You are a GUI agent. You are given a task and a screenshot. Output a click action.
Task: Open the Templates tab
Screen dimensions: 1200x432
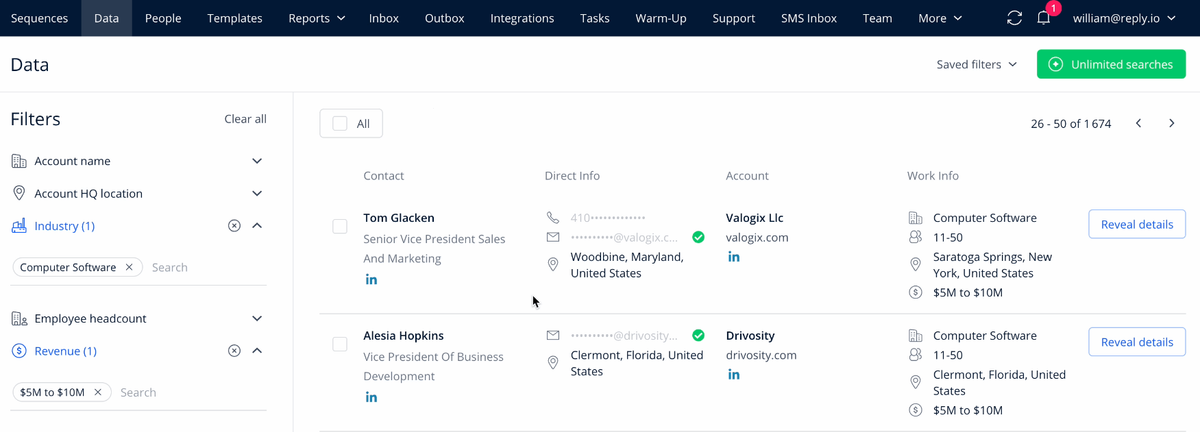[x=235, y=18]
